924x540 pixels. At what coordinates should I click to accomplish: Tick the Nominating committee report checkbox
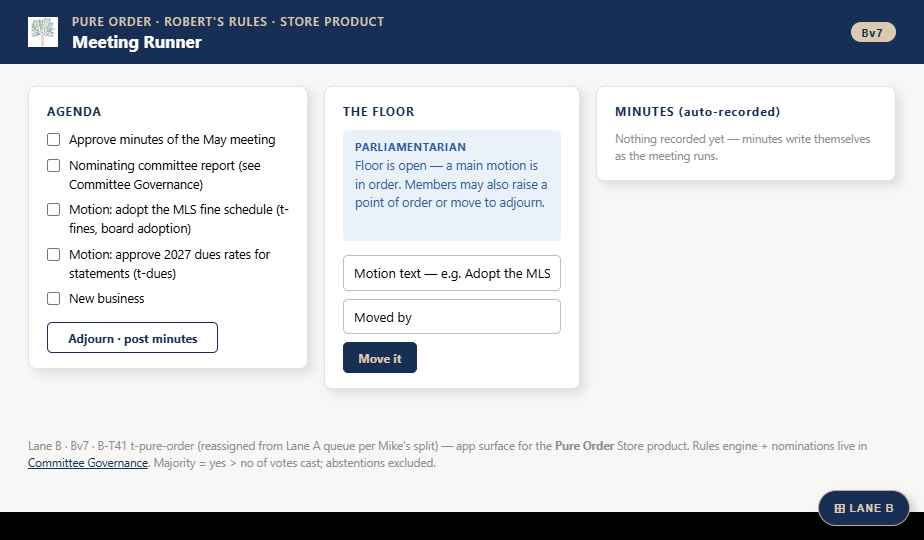(54, 166)
